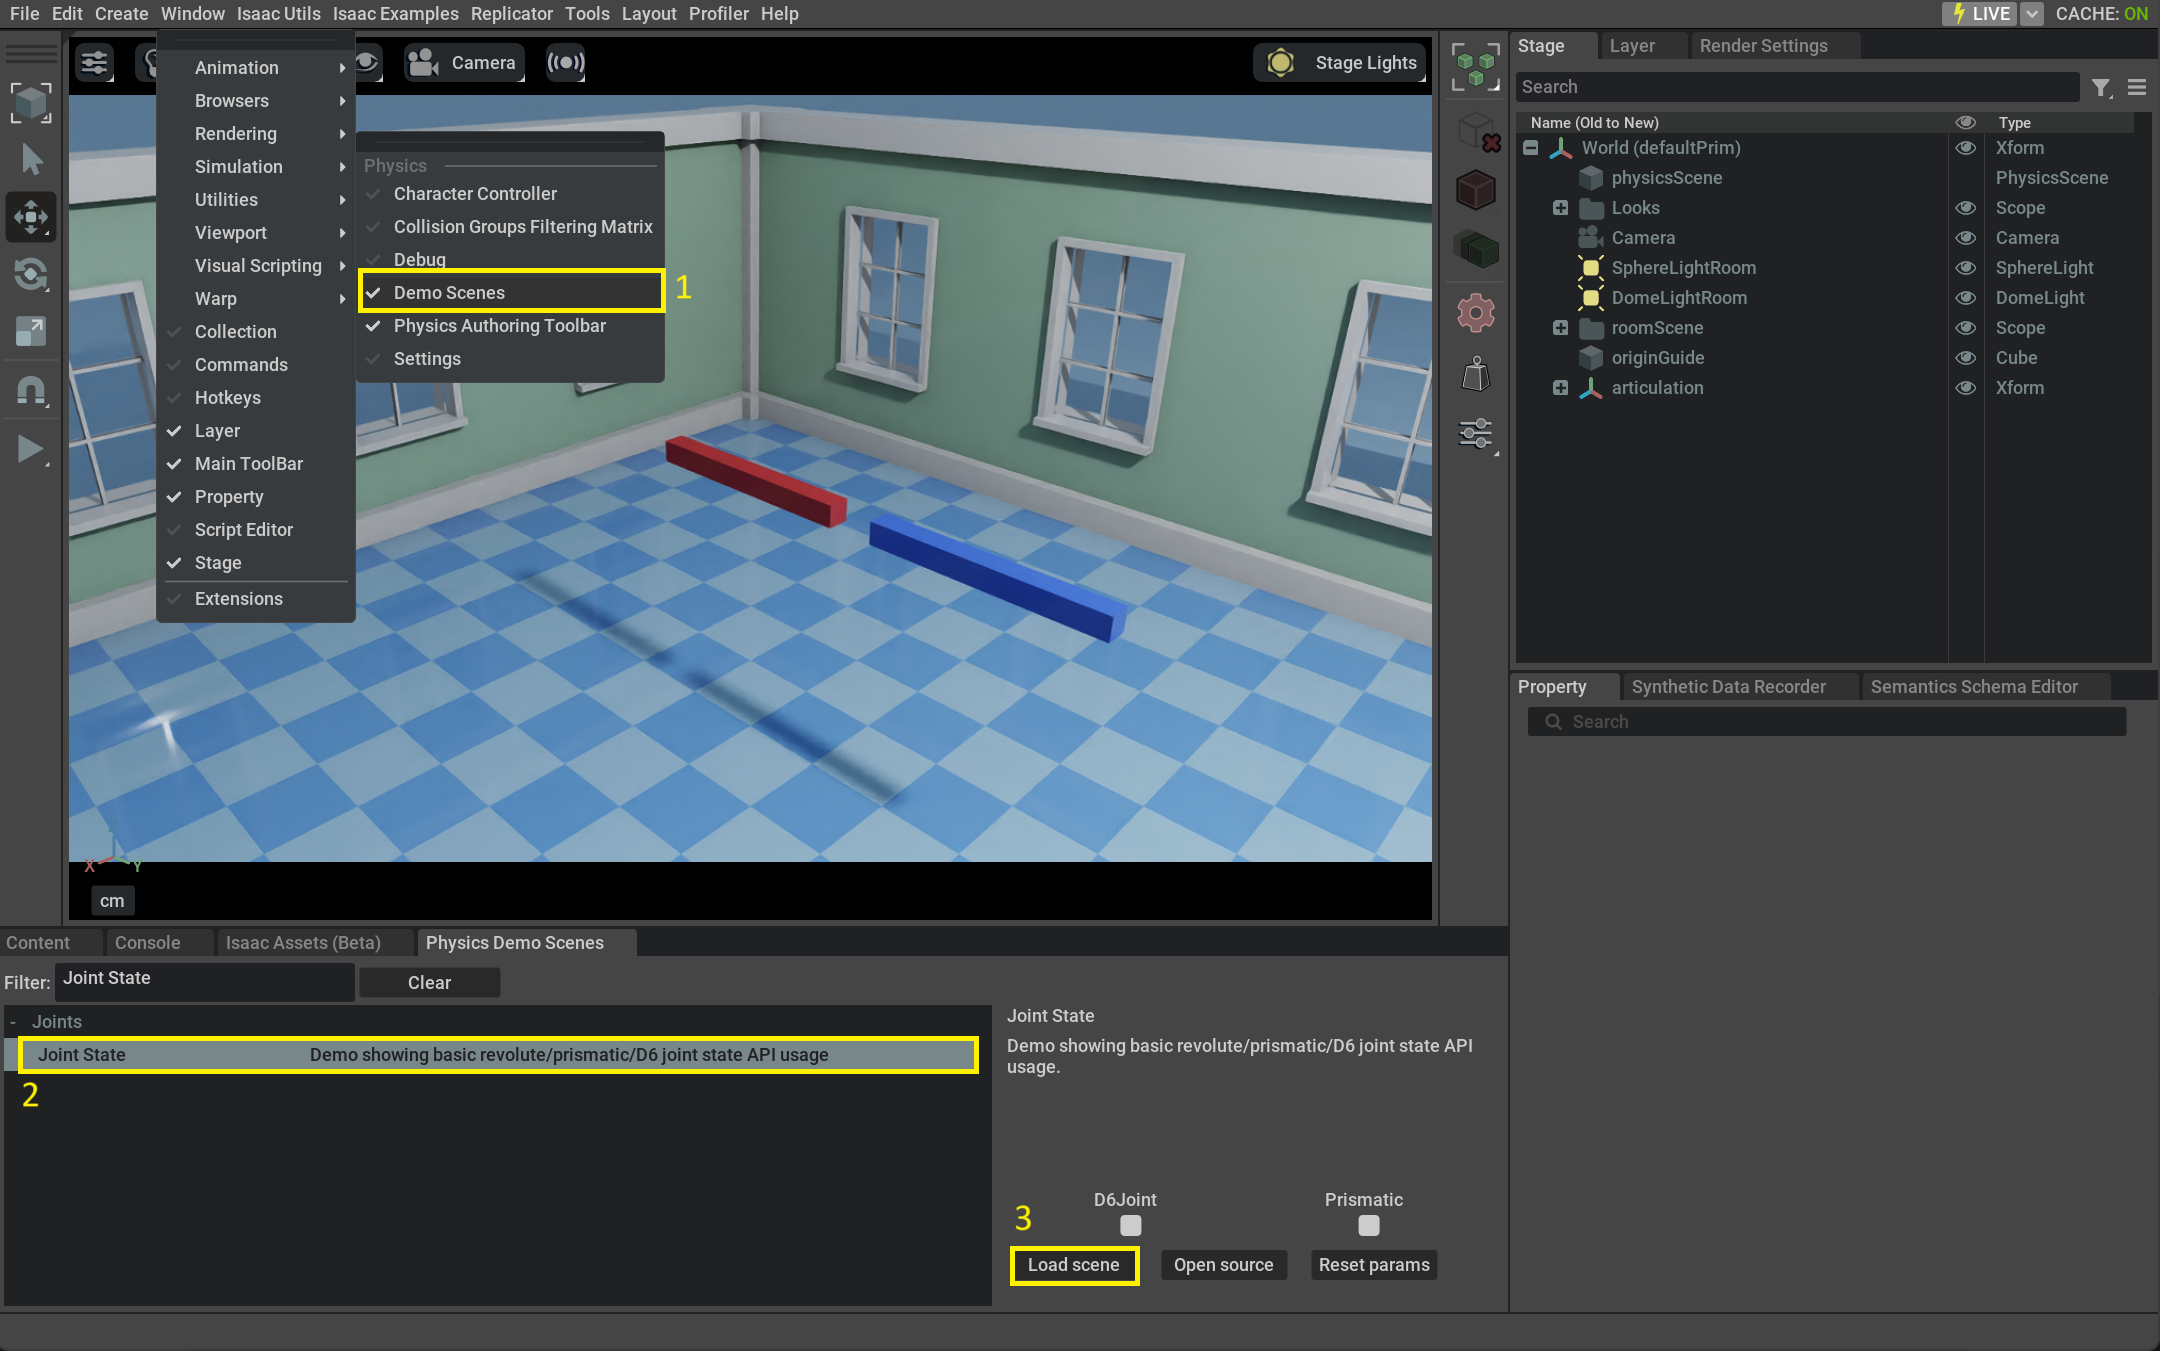Image resolution: width=2160 pixels, height=1351 pixels.
Task: Expand the articulation prim
Action: [1560, 388]
